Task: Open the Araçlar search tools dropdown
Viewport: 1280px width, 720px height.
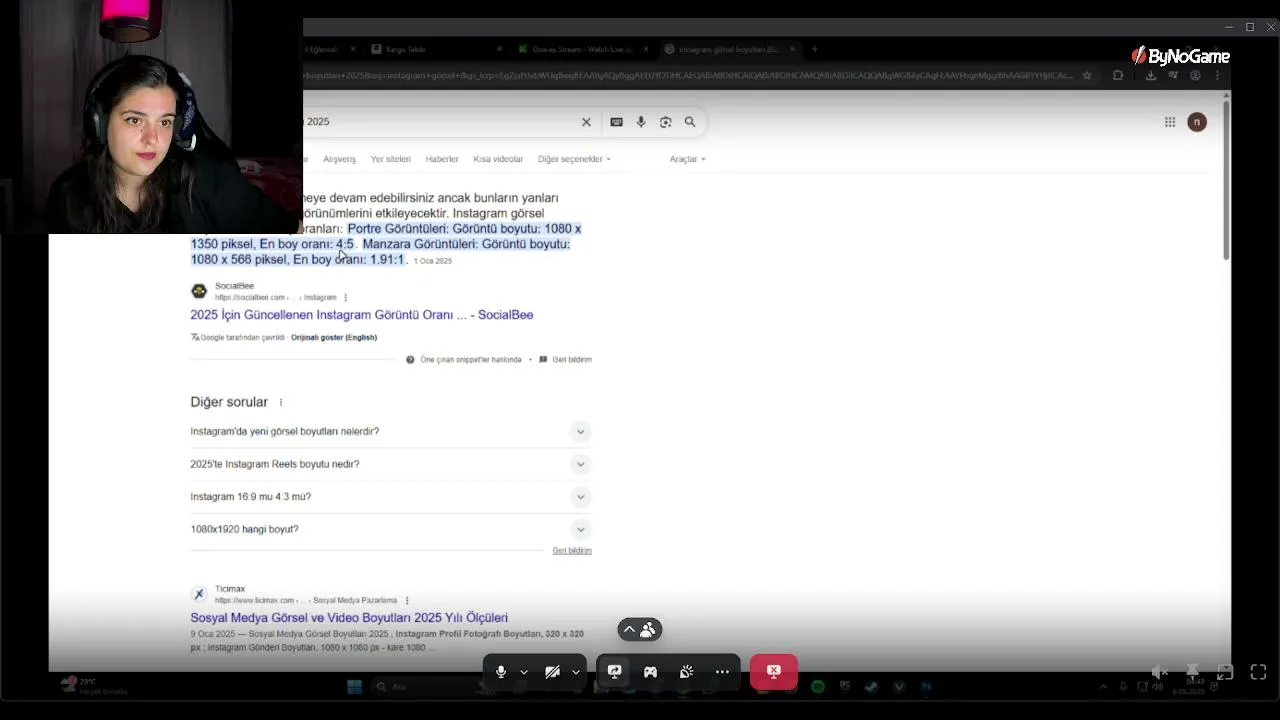Action: (688, 159)
